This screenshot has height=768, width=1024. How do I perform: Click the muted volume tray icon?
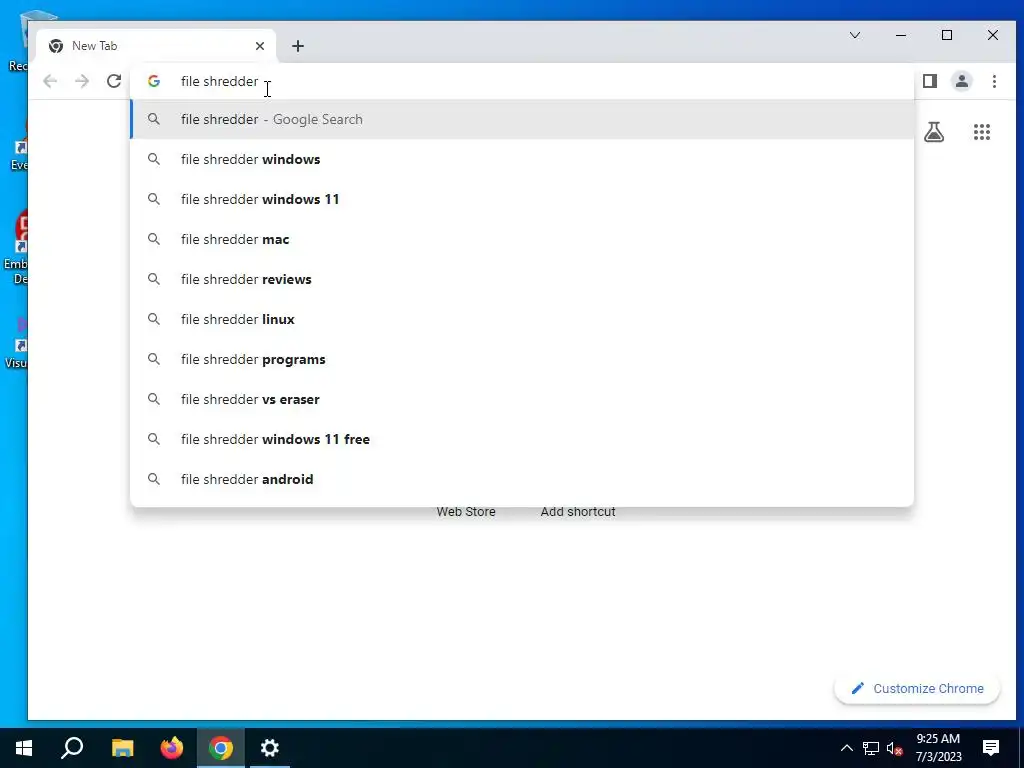point(895,748)
